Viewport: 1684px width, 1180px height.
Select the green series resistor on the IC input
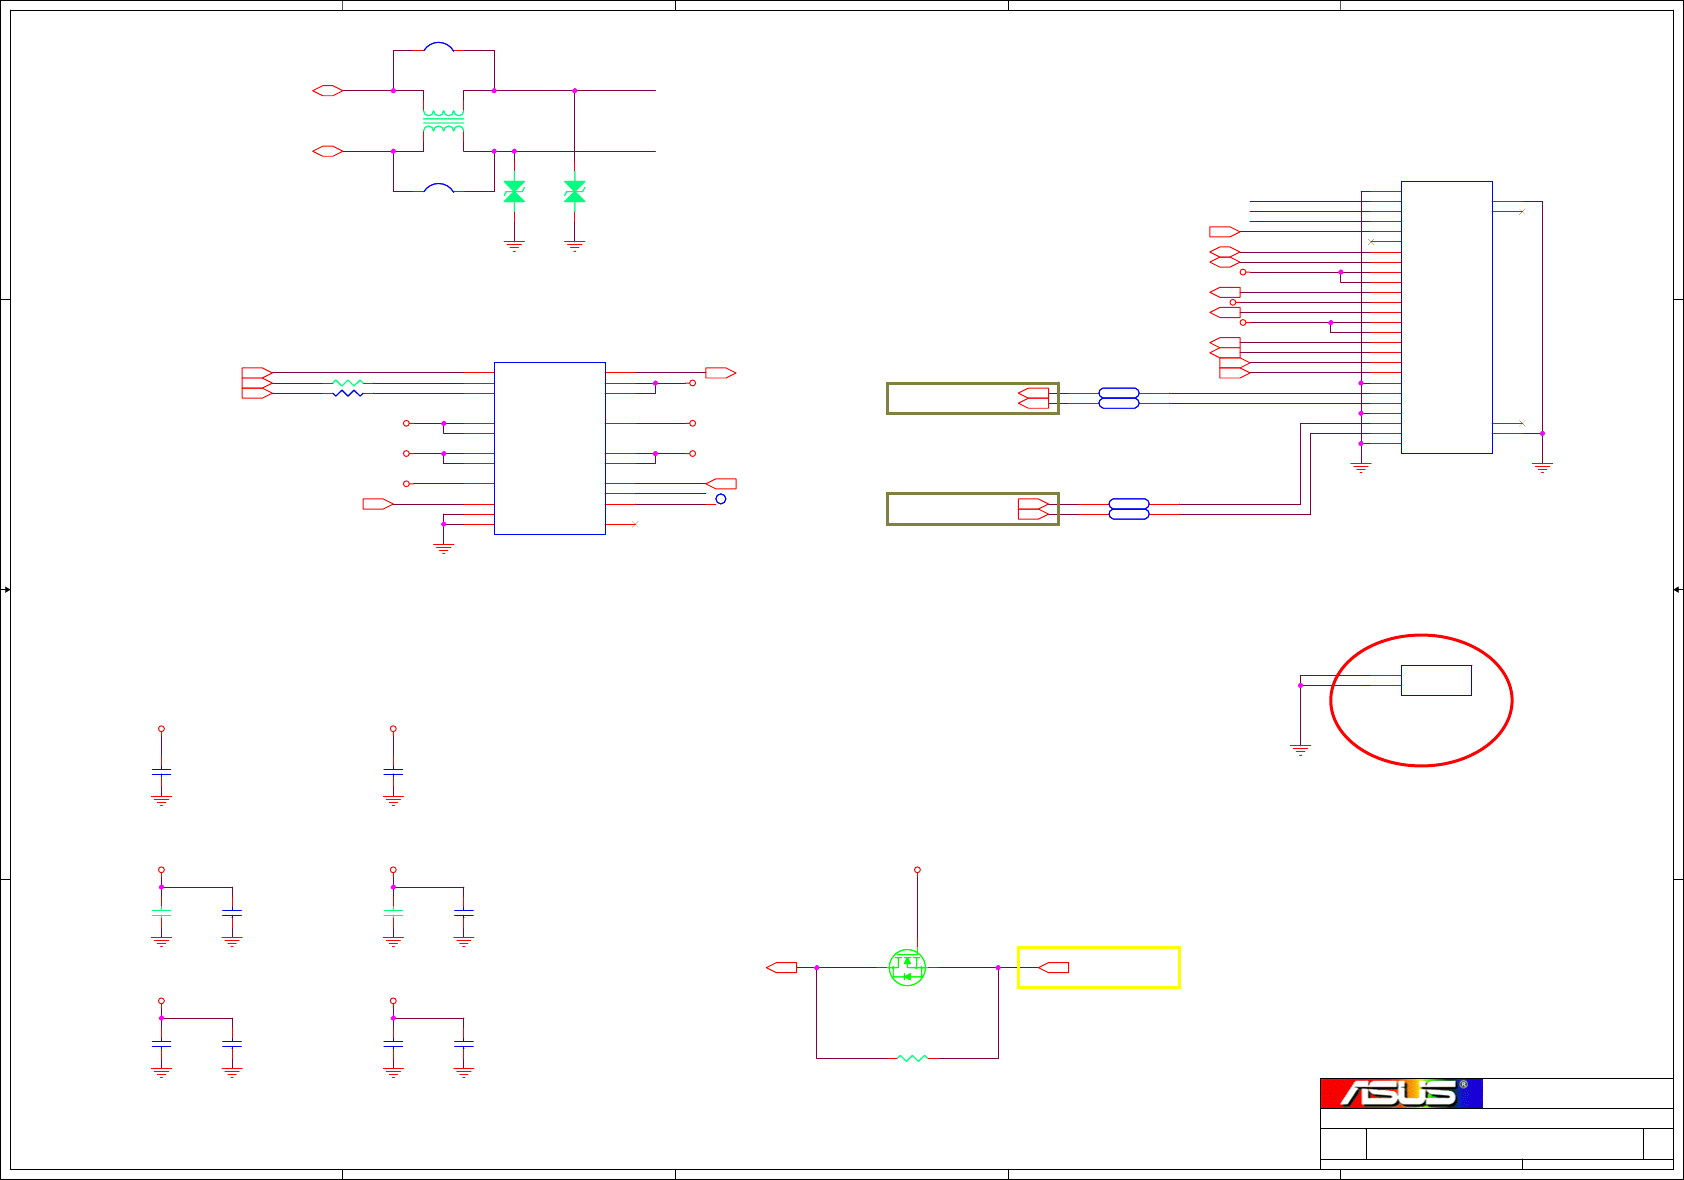[x=347, y=383]
